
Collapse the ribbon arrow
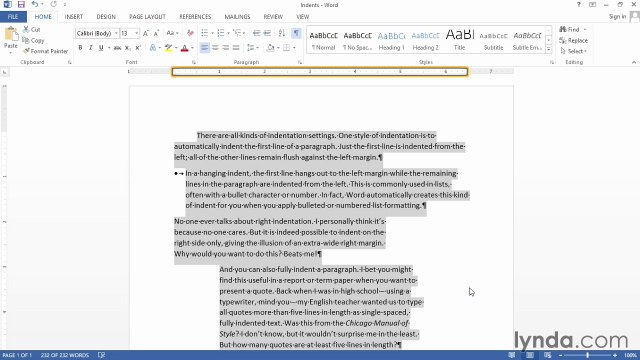point(633,62)
